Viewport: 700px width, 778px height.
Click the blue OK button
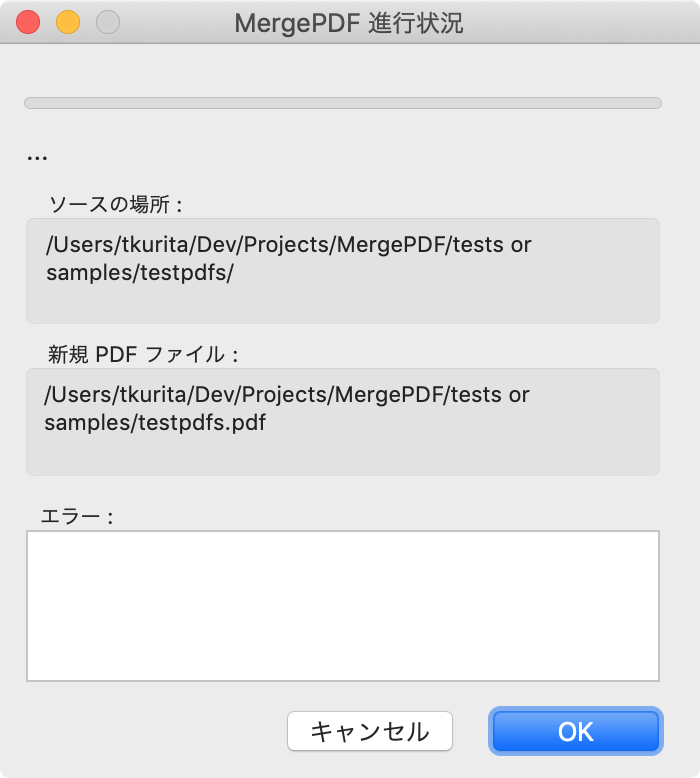tap(575, 731)
